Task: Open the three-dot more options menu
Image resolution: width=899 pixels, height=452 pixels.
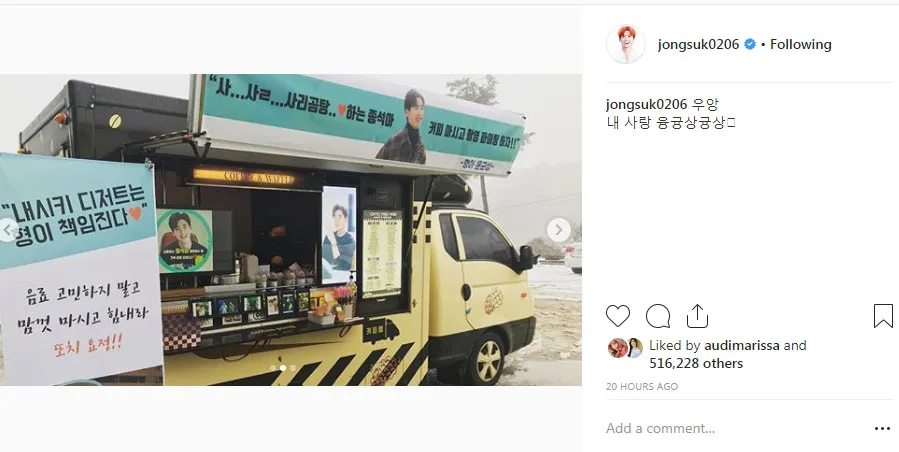Action: tap(882, 428)
